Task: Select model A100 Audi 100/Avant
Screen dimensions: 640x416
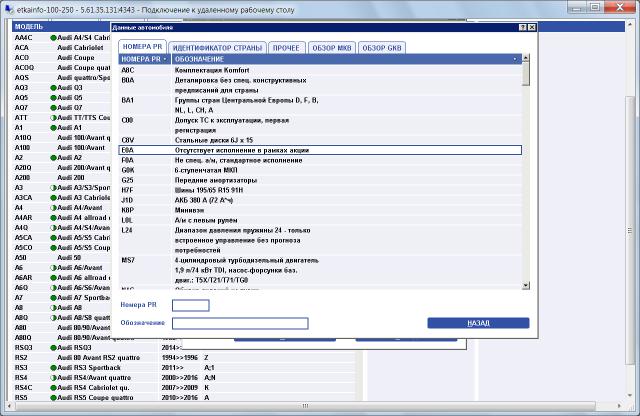Action: click(61, 148)
